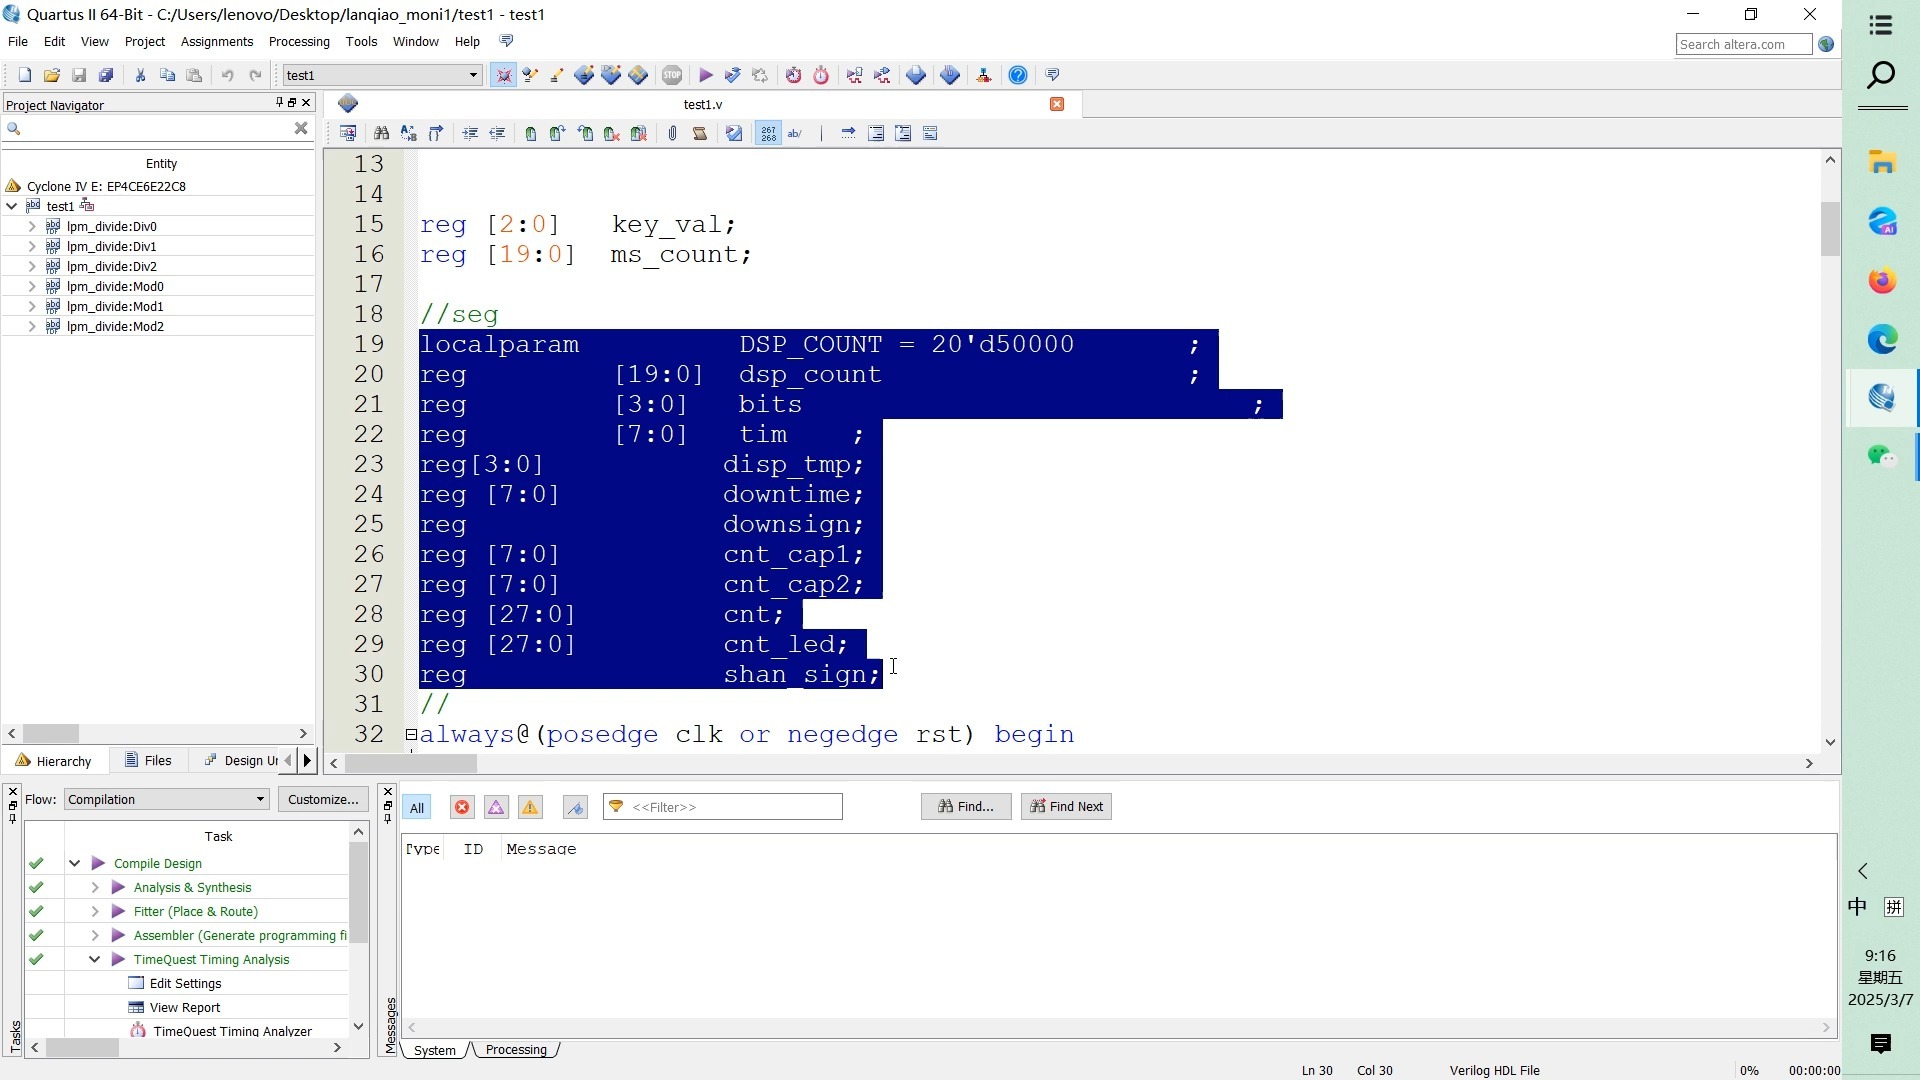1920x1080 pixels.
Task: Switch to the Files tab
Action: pos(148,760)
